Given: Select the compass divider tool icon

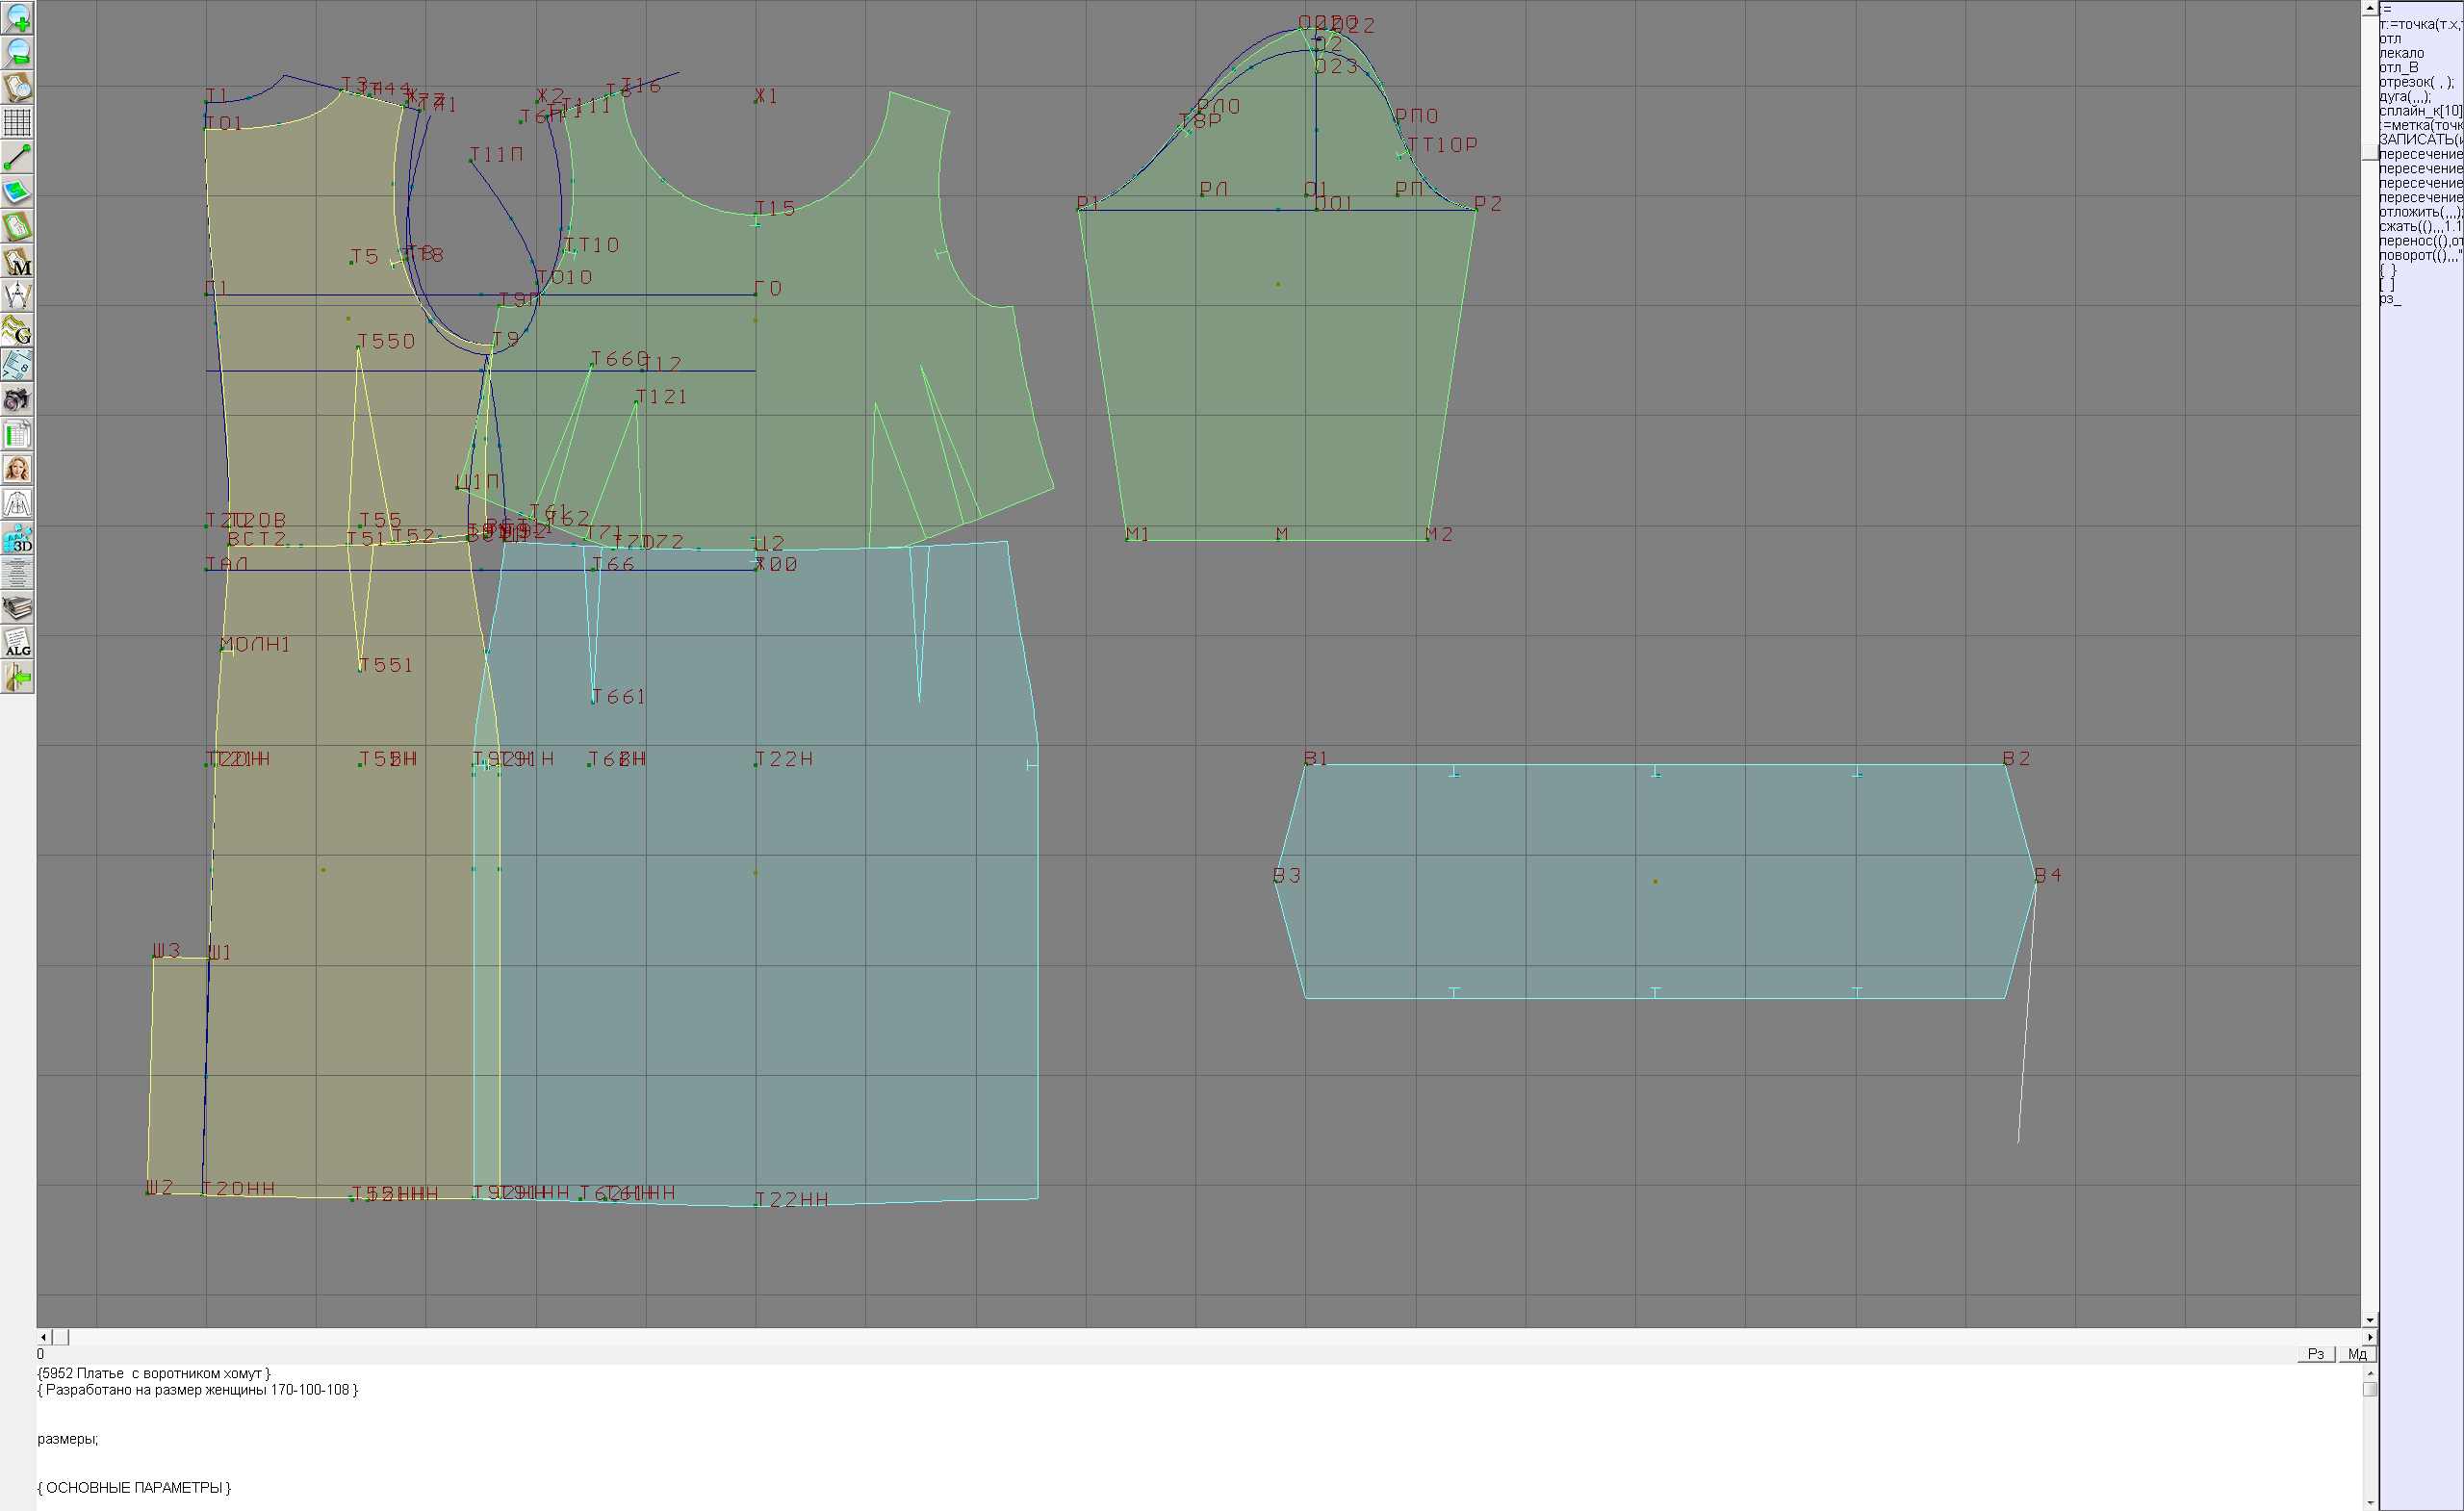Looking at the screenshot, I should [x=17, y=296].
